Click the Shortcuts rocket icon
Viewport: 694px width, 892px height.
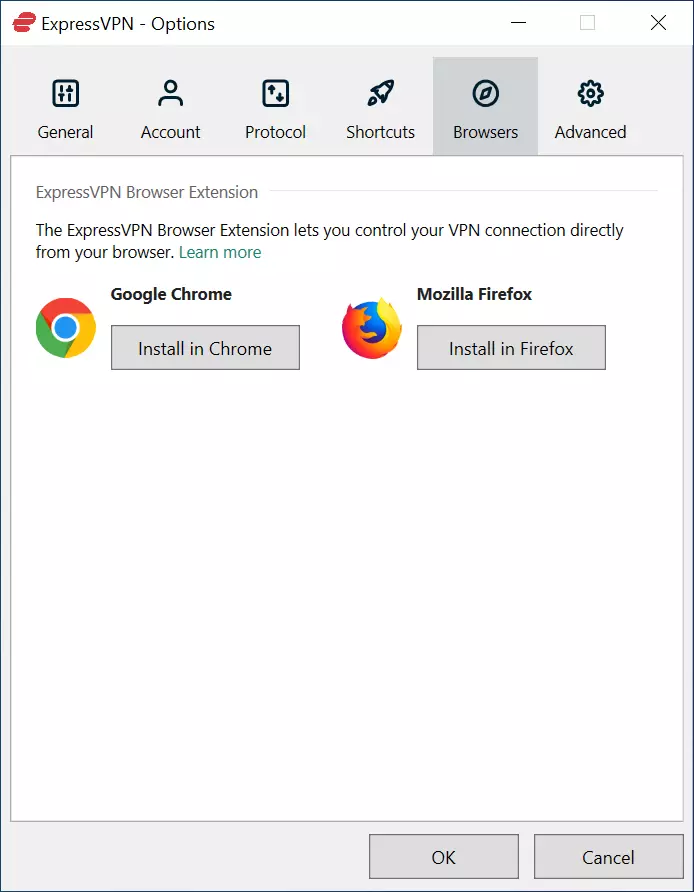[380, 94]
